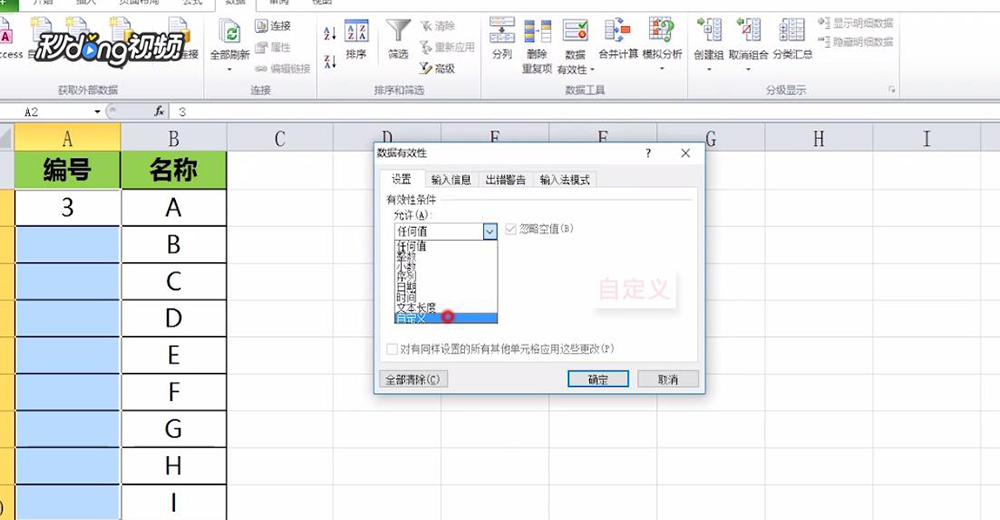The height and width of the screenshot is (520, 1000).
Task: Expand the Group (创建组) dropdown arrow
Action: click(709, 69)
